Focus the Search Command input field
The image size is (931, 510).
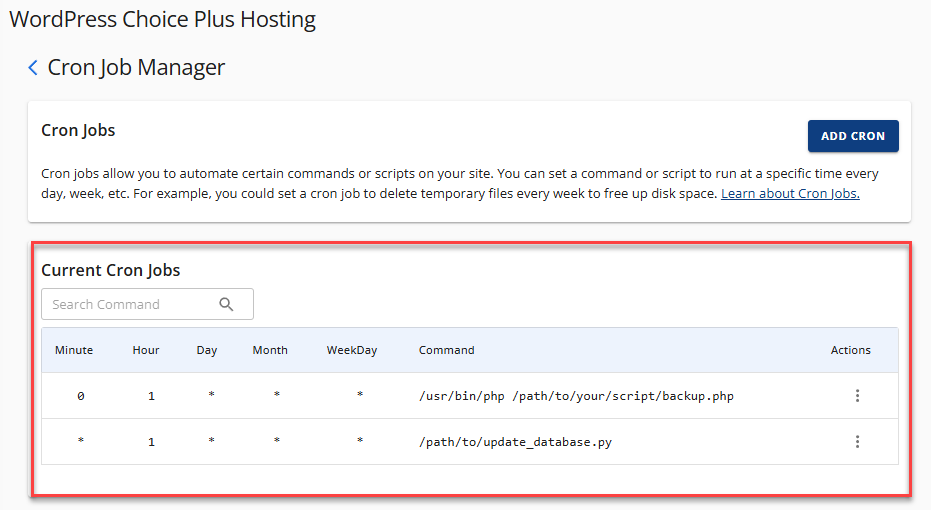(147, 304)
